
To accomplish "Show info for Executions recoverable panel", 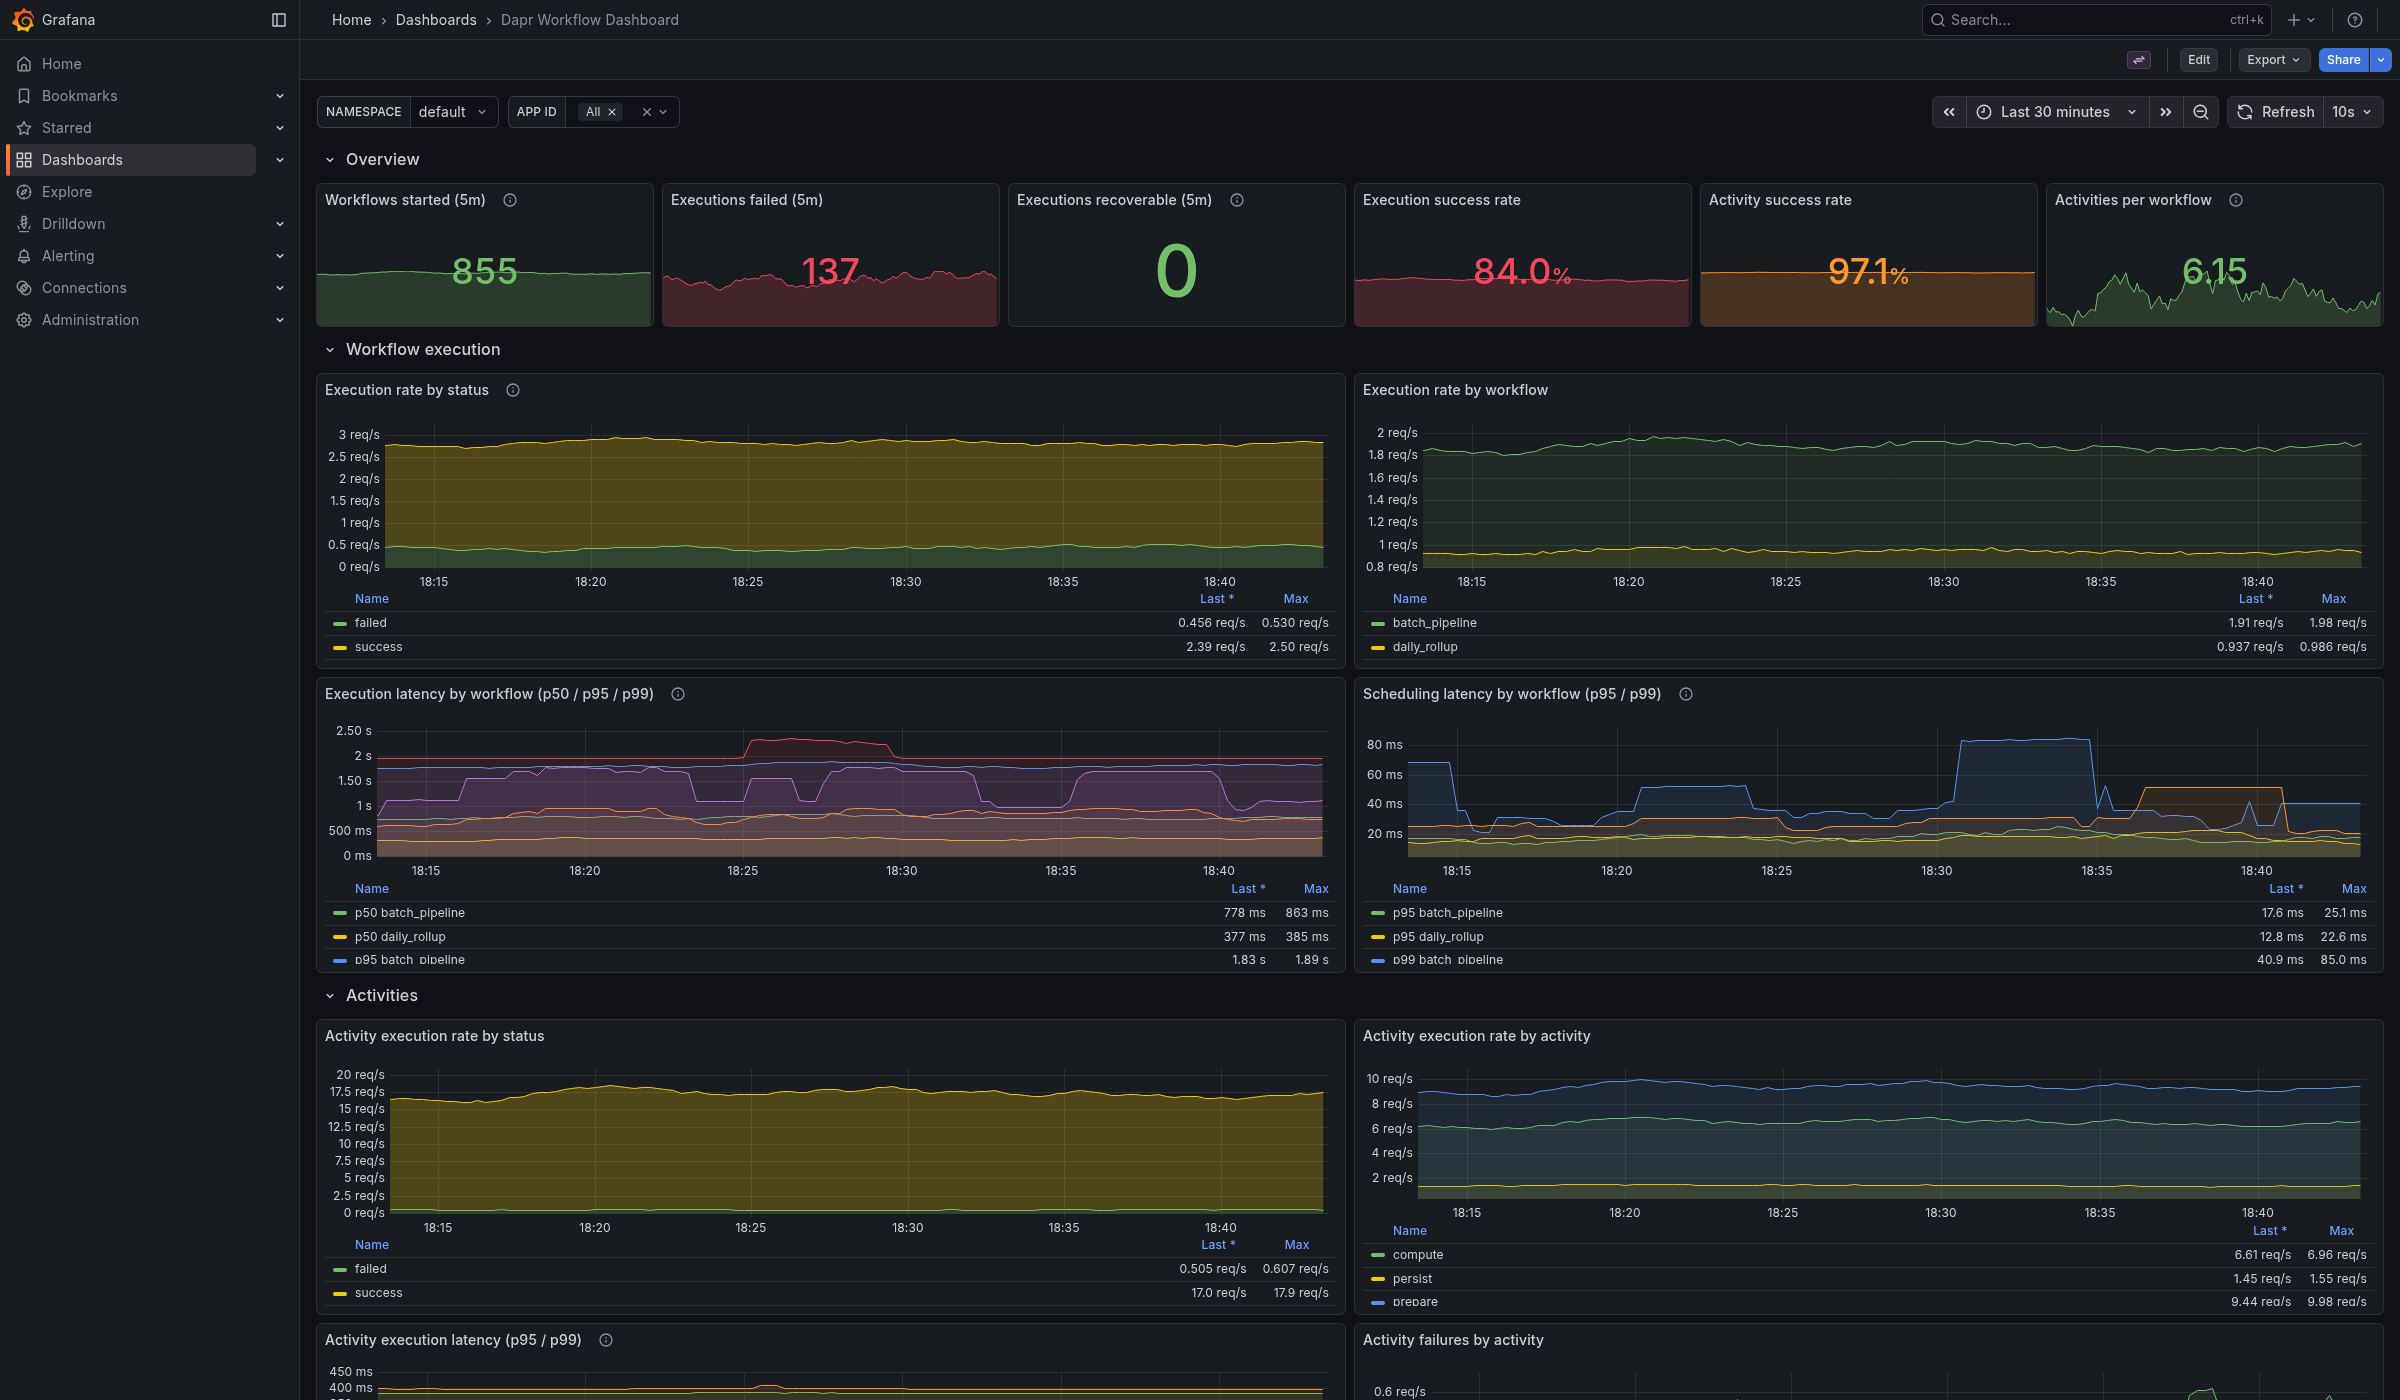I will coord(1237,200).
